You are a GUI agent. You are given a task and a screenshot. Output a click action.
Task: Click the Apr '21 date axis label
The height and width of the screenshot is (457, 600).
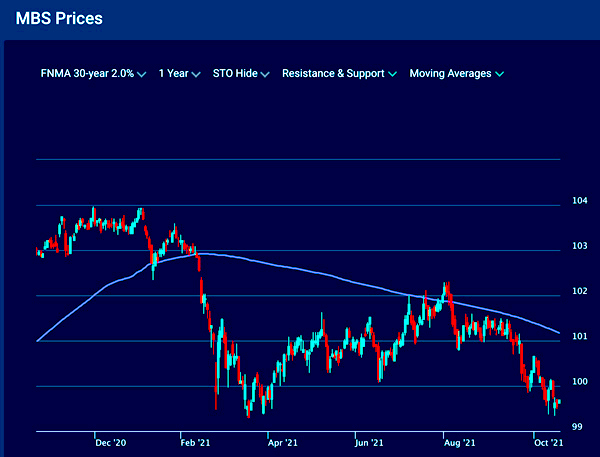pos(283,441)
